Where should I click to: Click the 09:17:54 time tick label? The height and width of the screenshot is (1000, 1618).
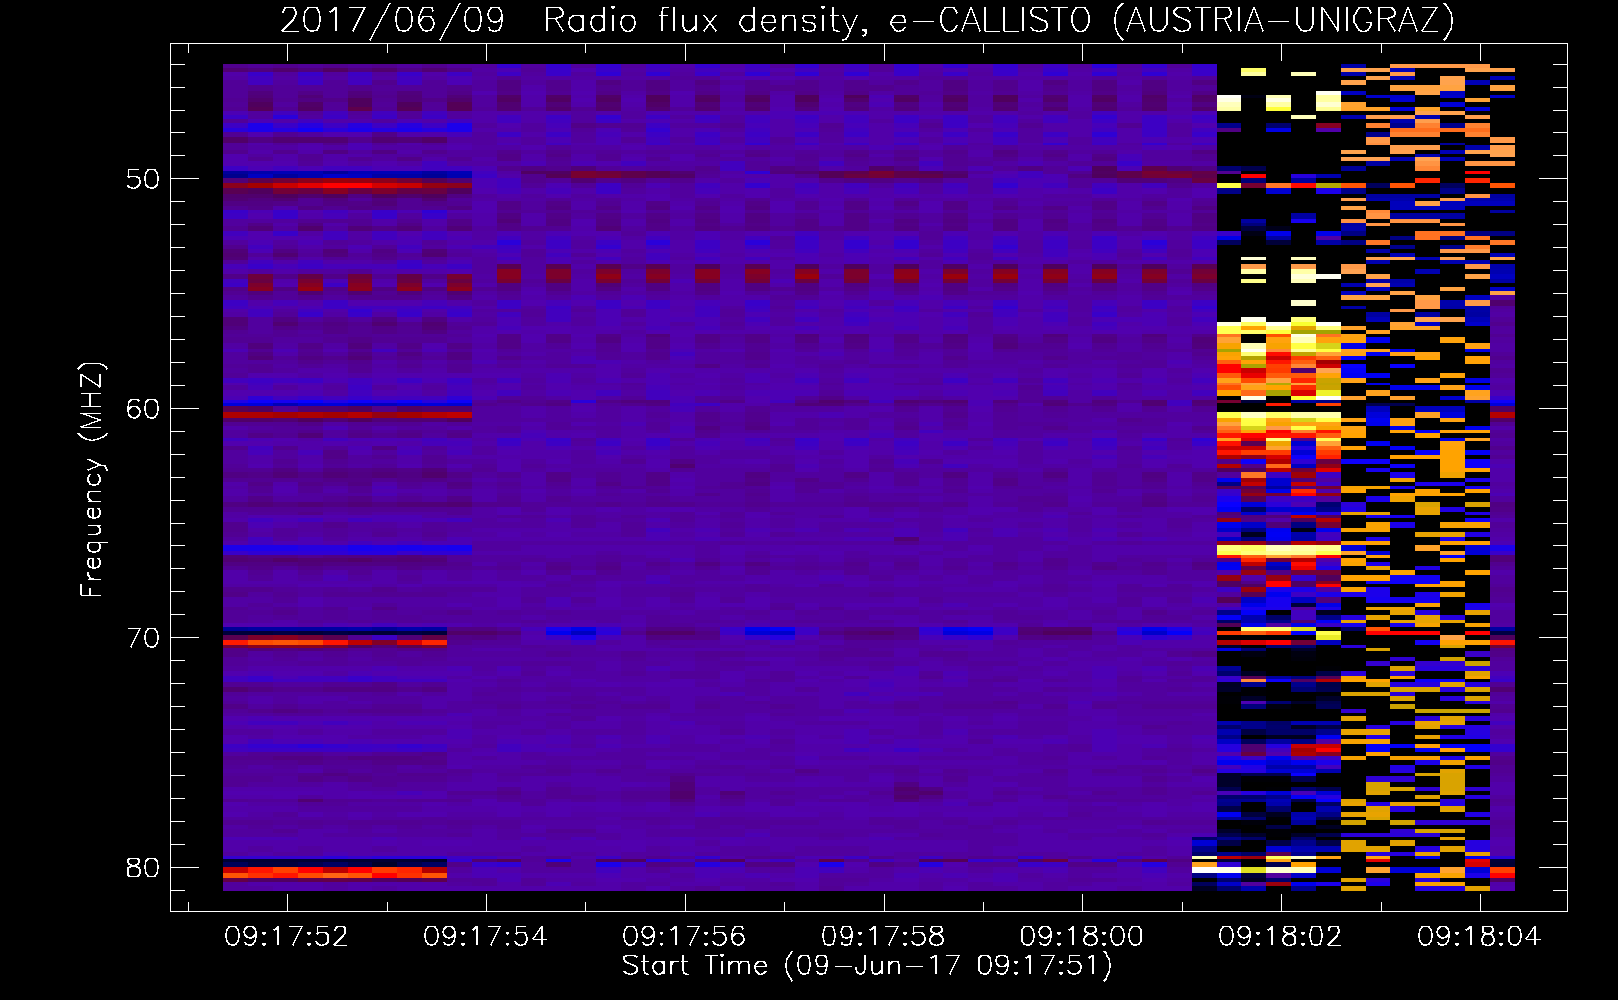click(x=485, y=937)
